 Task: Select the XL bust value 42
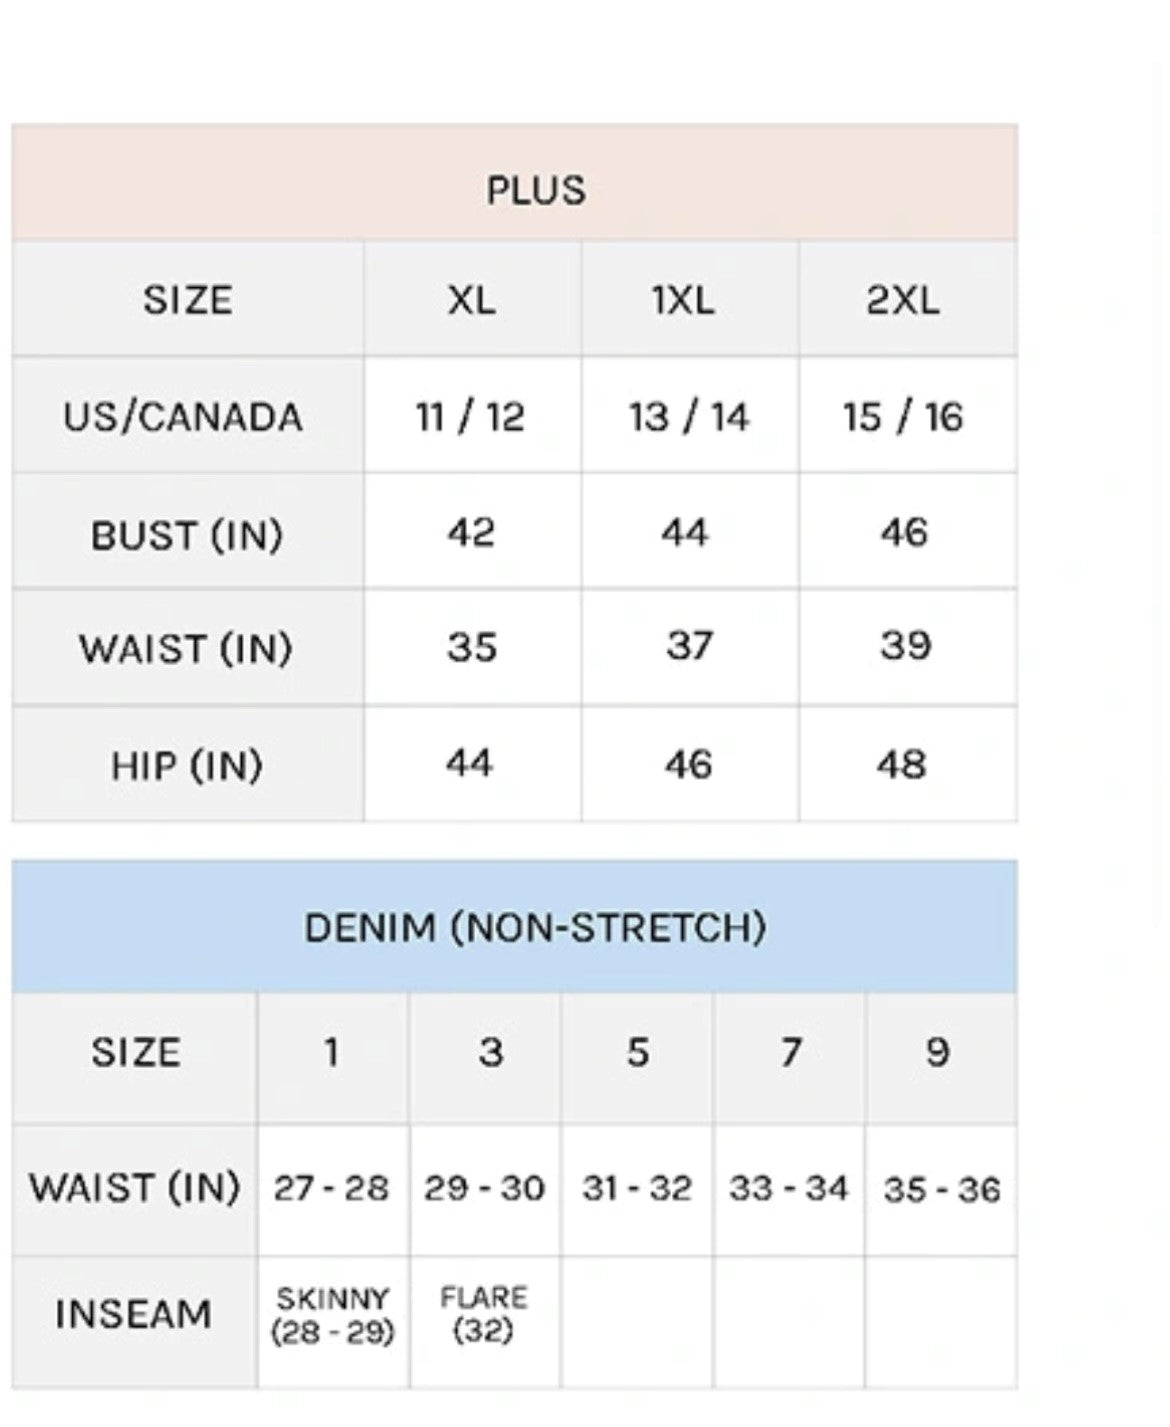point(471,533)
